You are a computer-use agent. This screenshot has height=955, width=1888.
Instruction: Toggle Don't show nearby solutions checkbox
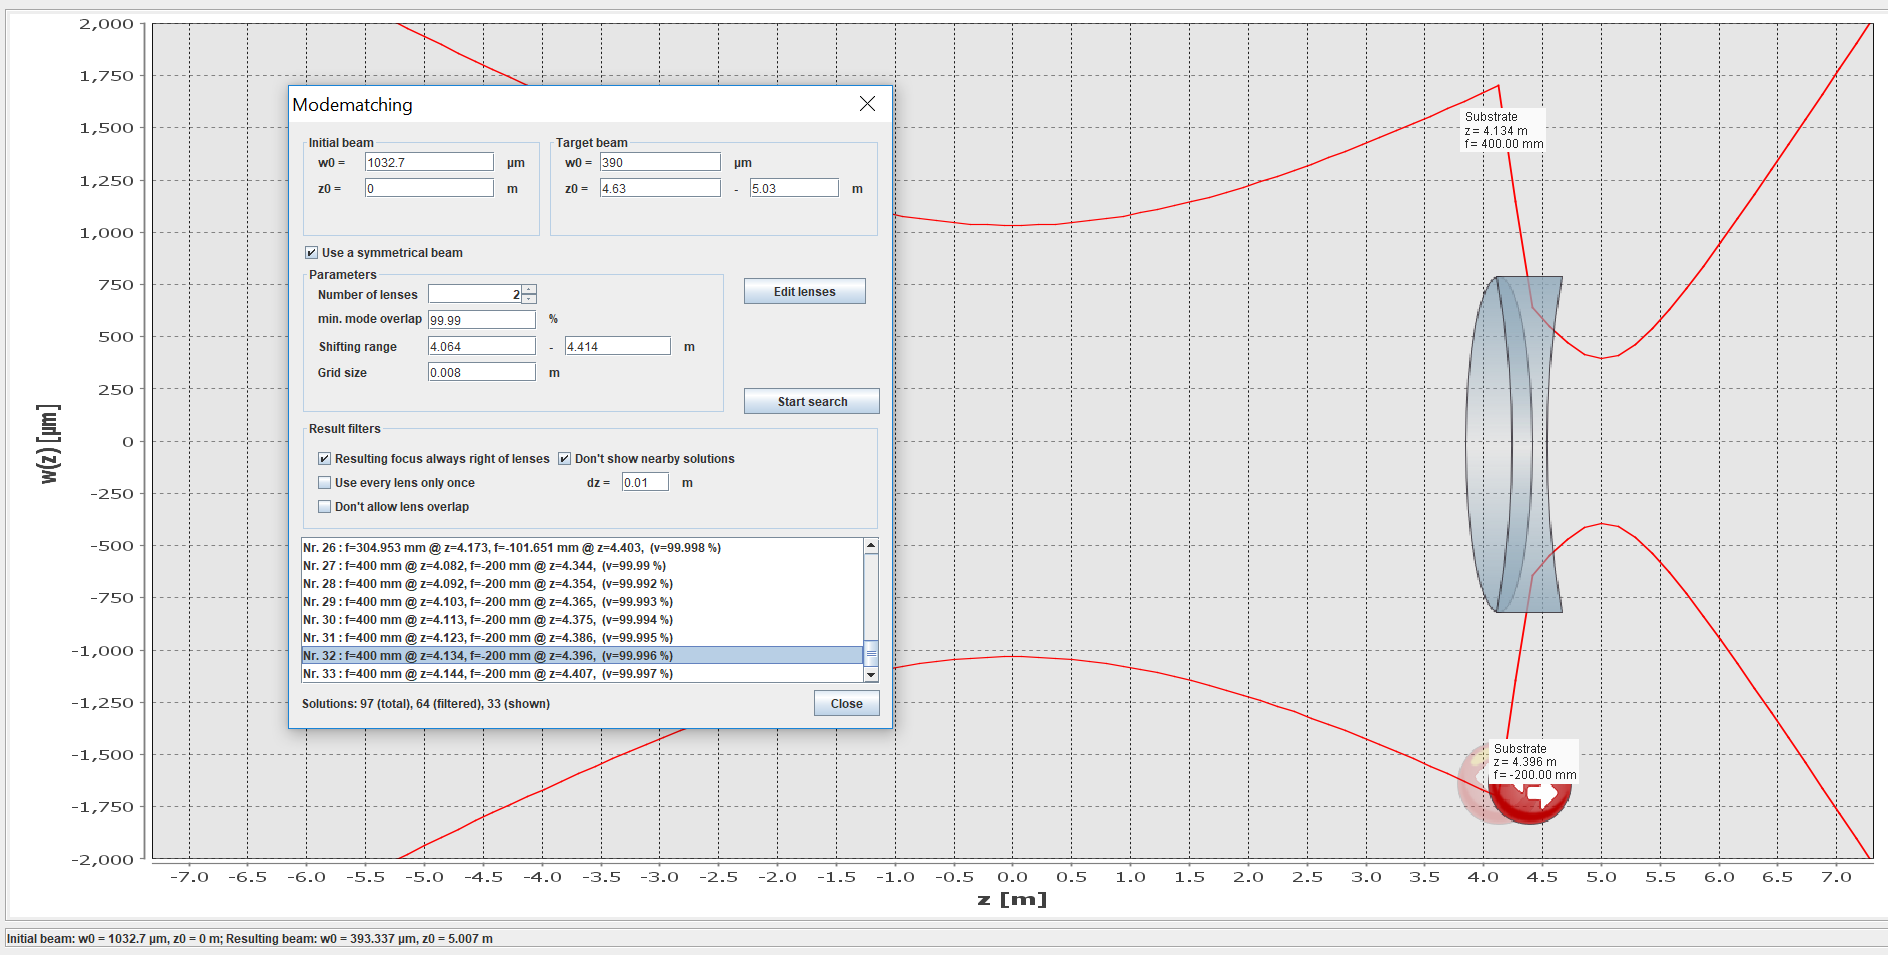tap(565, 459)
